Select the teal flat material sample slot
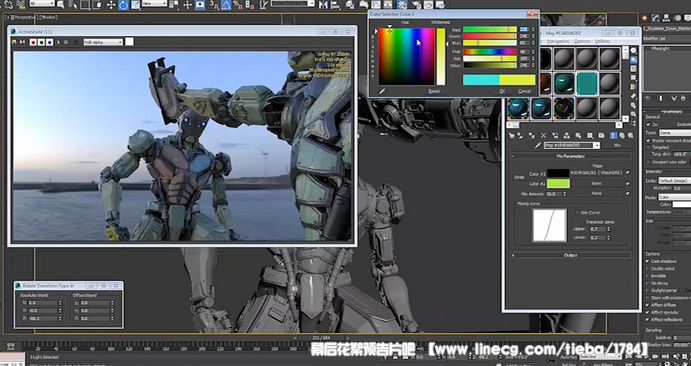691x366 pixels. (x=587, y=84)
